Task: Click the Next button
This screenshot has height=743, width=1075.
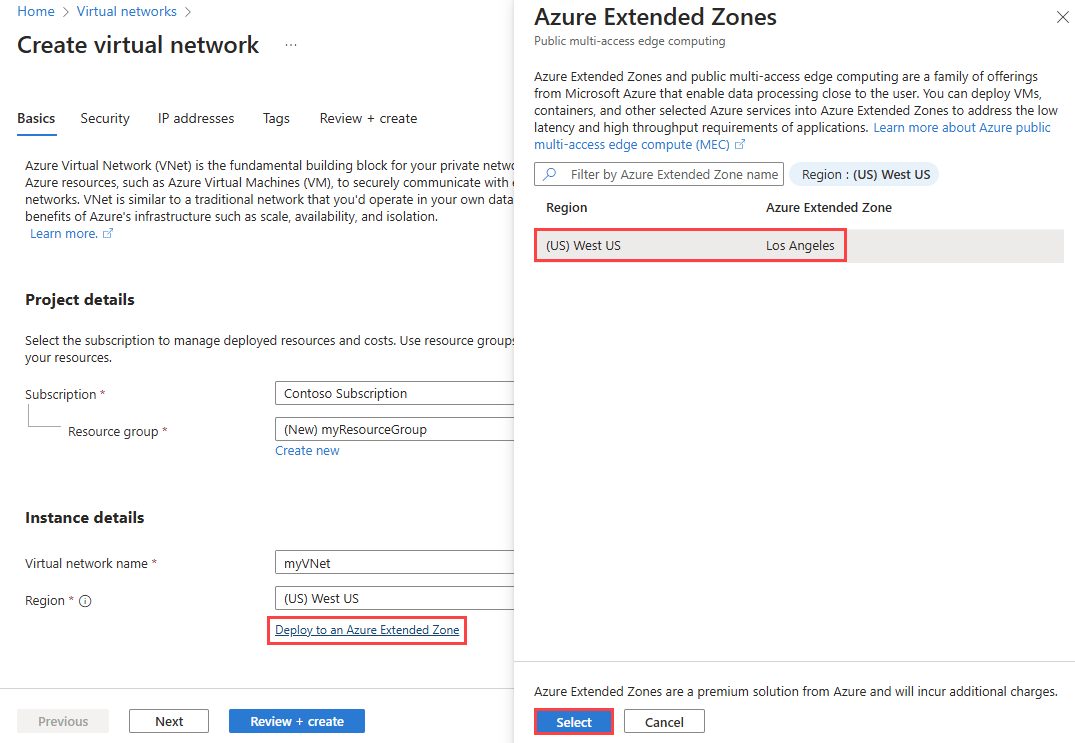Action: (x=168, y=720)
